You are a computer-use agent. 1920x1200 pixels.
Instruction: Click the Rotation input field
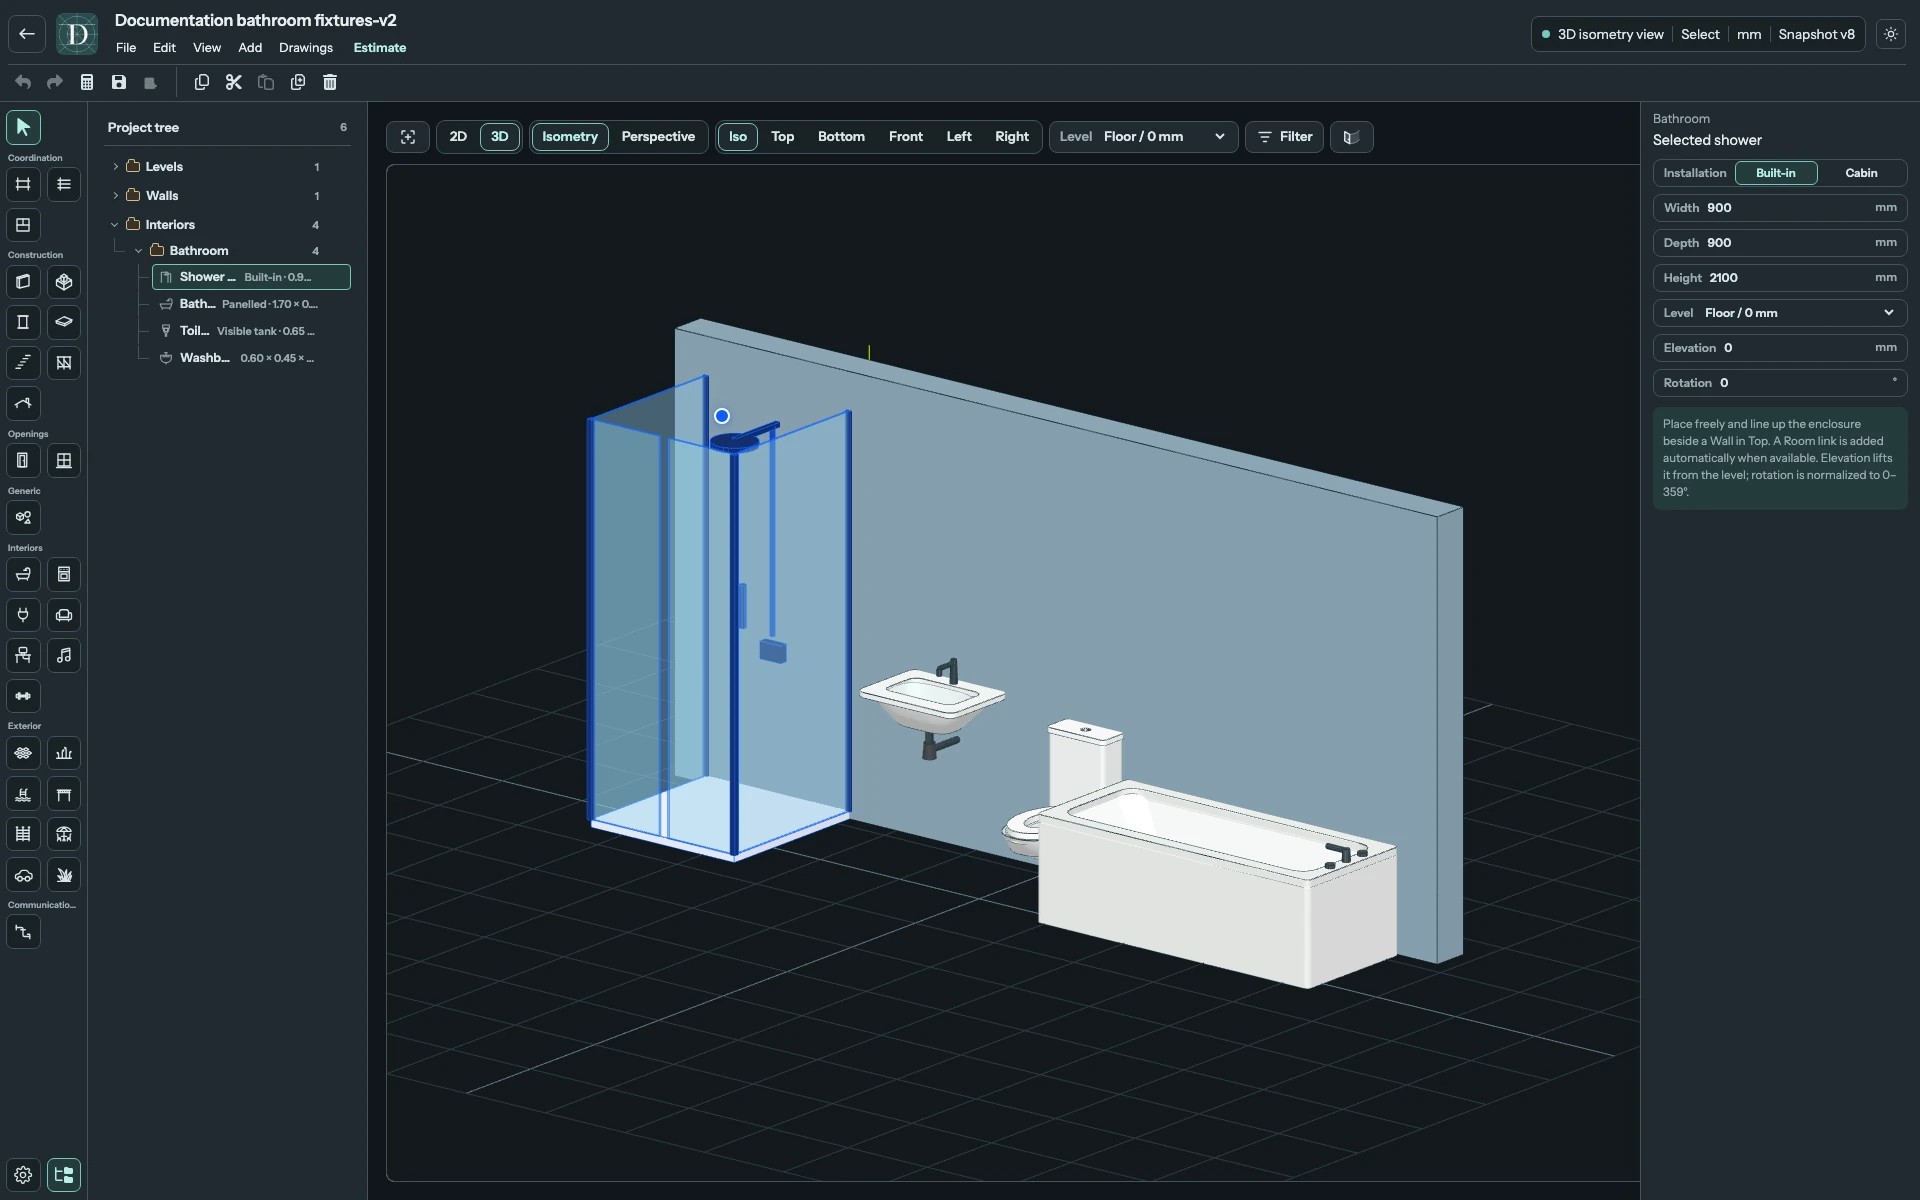tap(1780, 383)
